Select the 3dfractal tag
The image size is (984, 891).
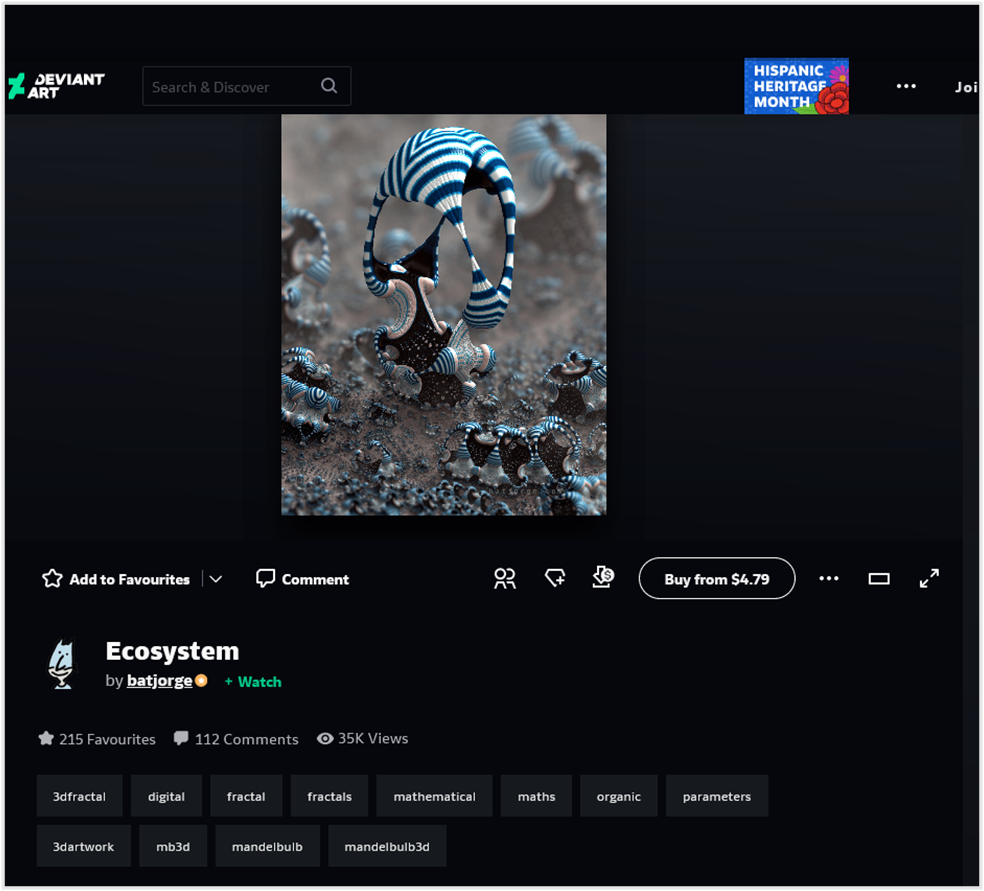click(80, 796)
